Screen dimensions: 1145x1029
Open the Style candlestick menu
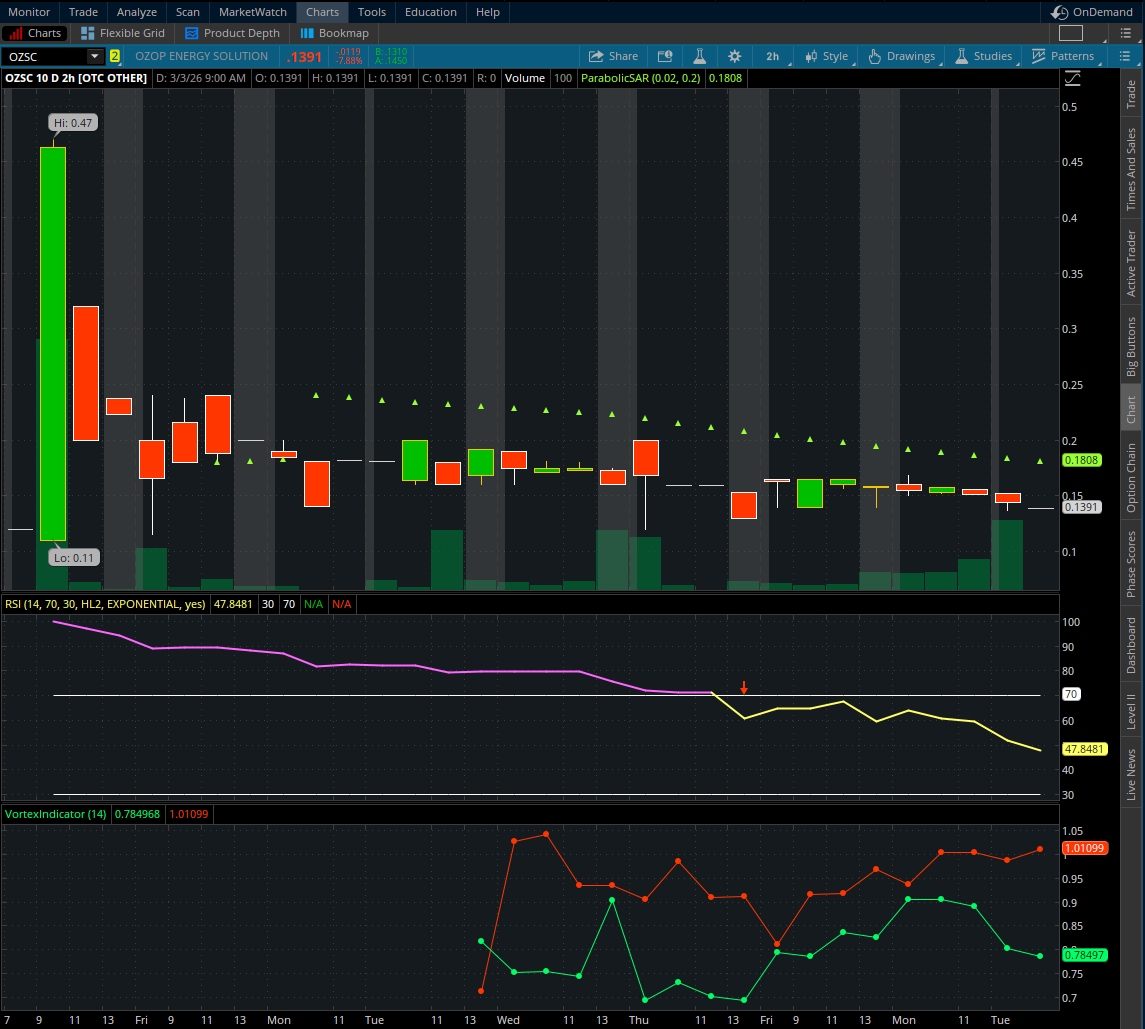click(827, 56)
